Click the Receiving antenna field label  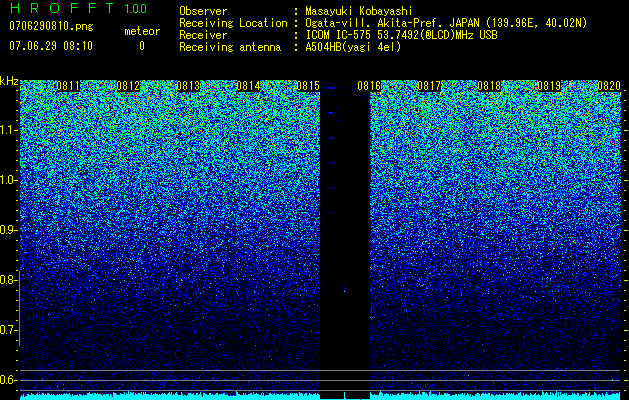tap(230, 47)
